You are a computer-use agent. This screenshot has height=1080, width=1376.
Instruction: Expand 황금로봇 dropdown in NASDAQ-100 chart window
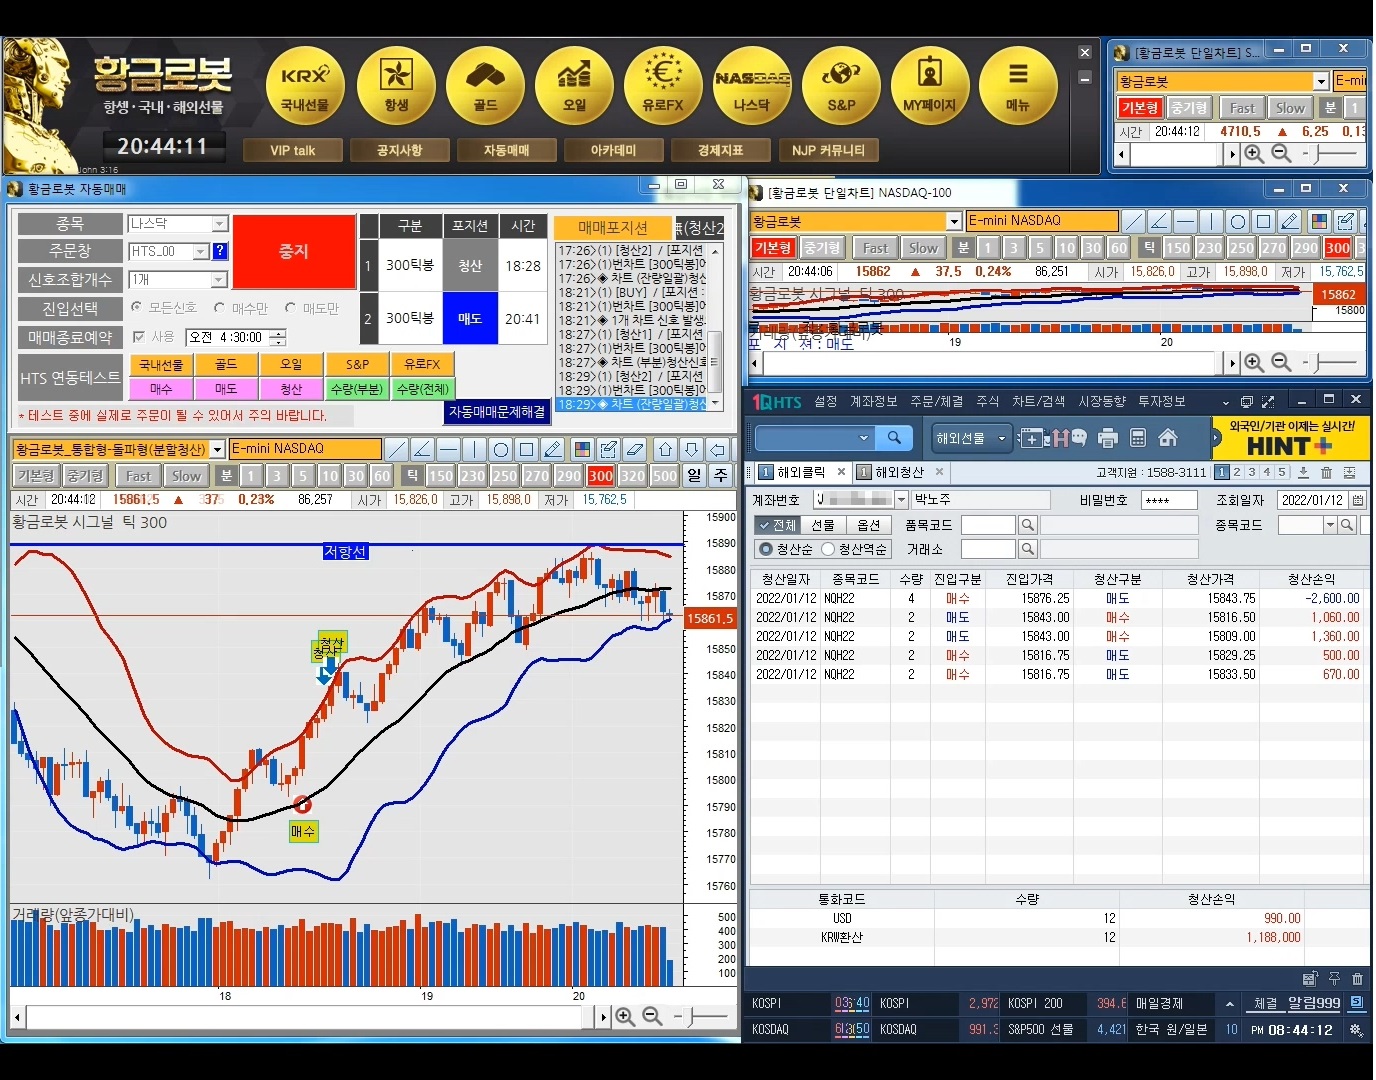point(954,221)
